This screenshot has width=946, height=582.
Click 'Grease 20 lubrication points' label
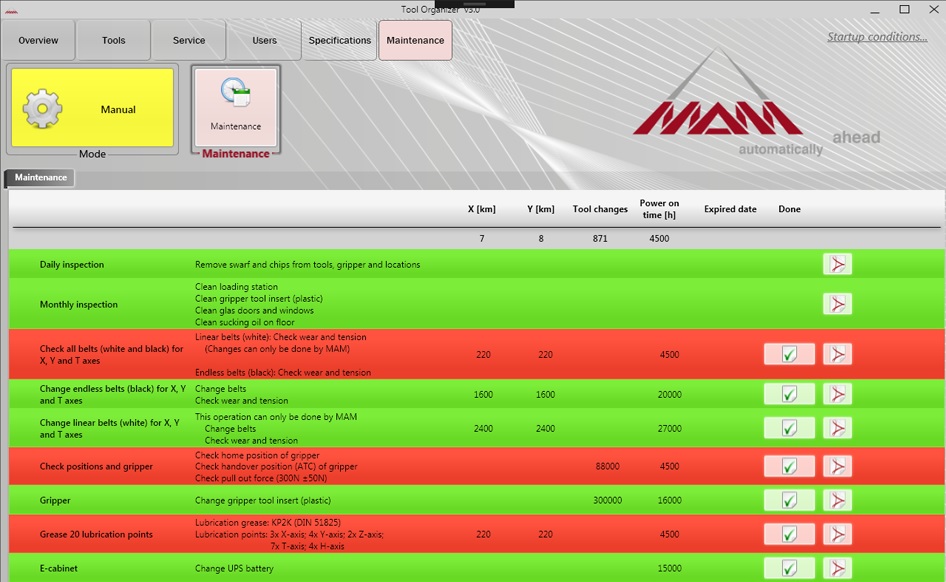click(x=96, y=534)
